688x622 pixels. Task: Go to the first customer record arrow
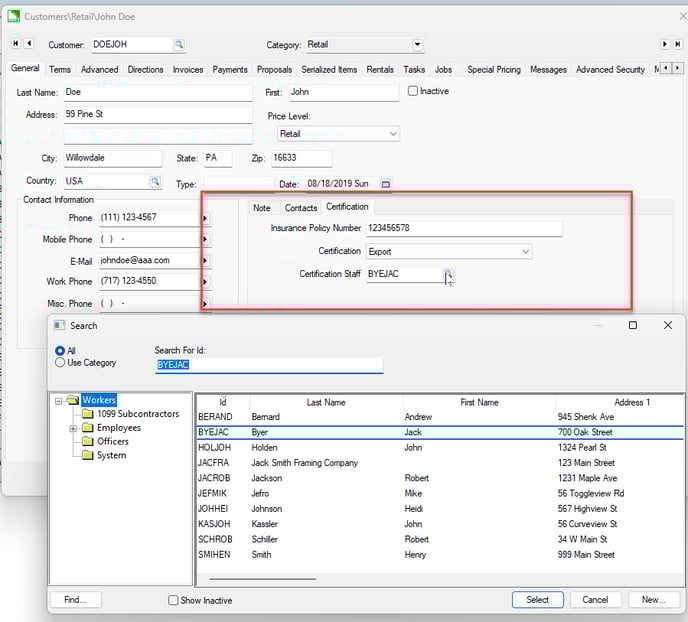15,44
